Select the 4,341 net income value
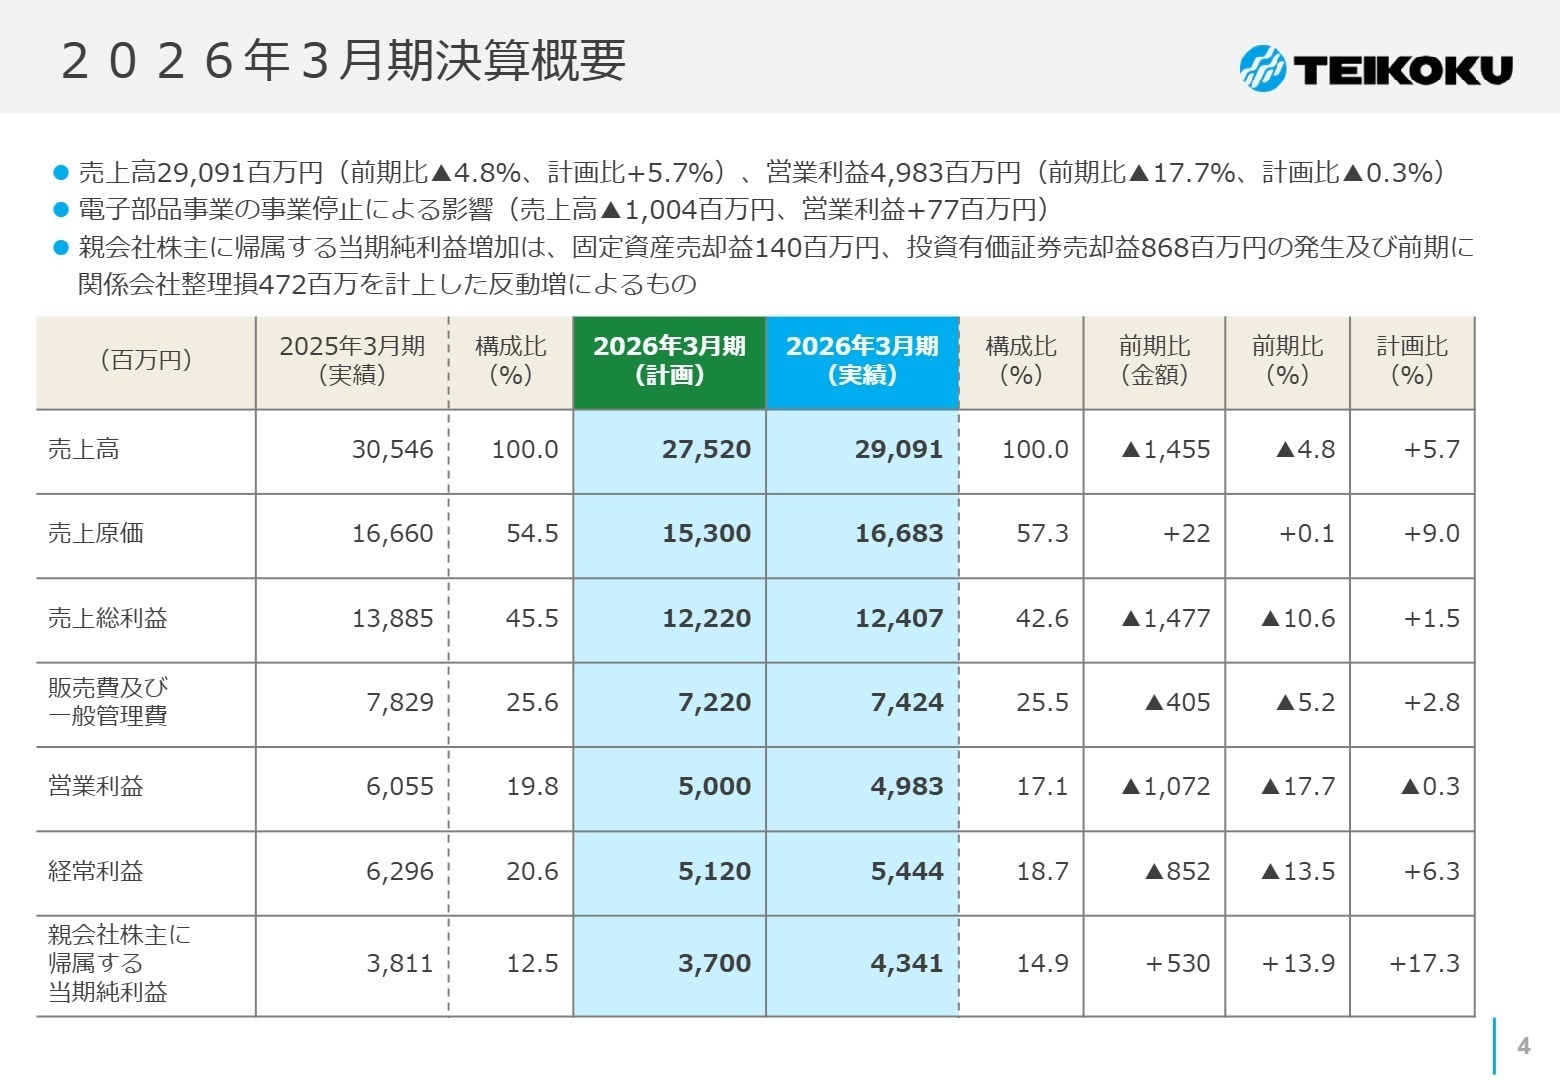The image size is (1560, 1080). coord(907,964)
